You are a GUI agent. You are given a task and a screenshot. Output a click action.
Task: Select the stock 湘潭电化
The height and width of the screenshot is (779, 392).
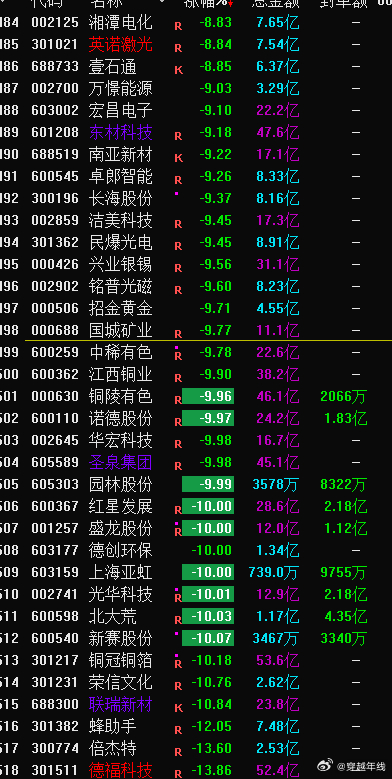(x=121, y=22)
